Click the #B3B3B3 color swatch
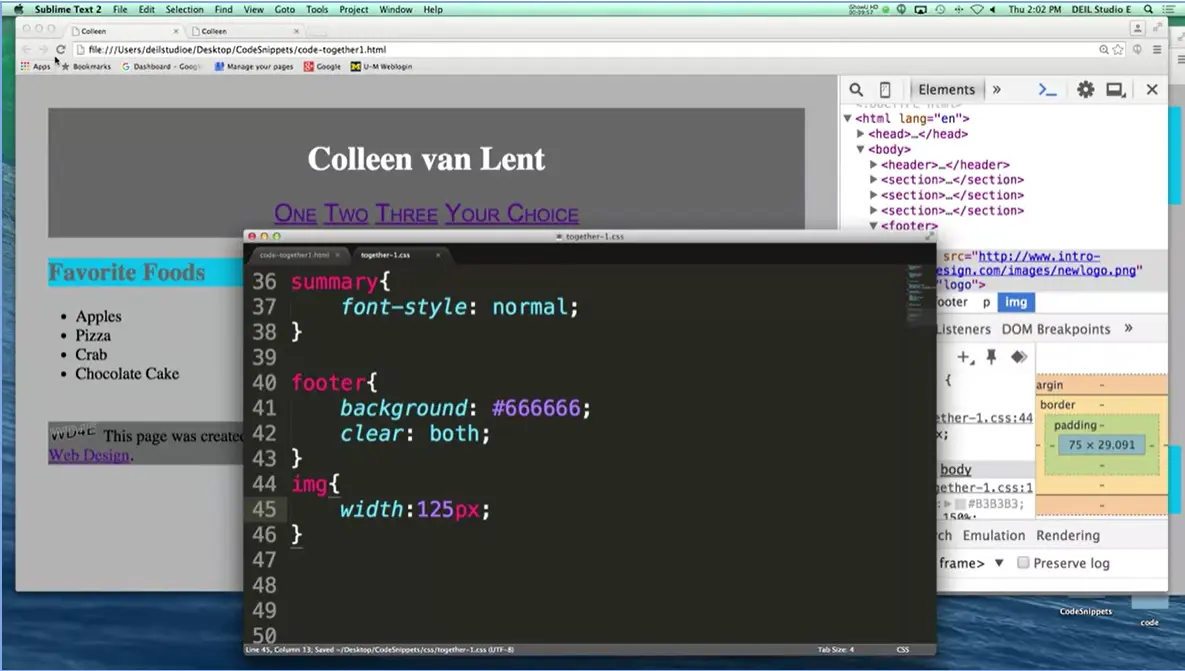This screenshot has height=671, width=1185. click(x=959, y=504)
